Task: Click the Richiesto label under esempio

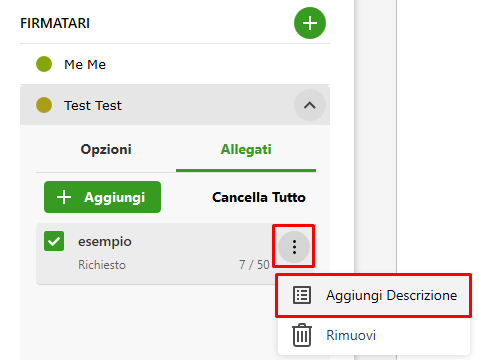Action: point(102,265)
